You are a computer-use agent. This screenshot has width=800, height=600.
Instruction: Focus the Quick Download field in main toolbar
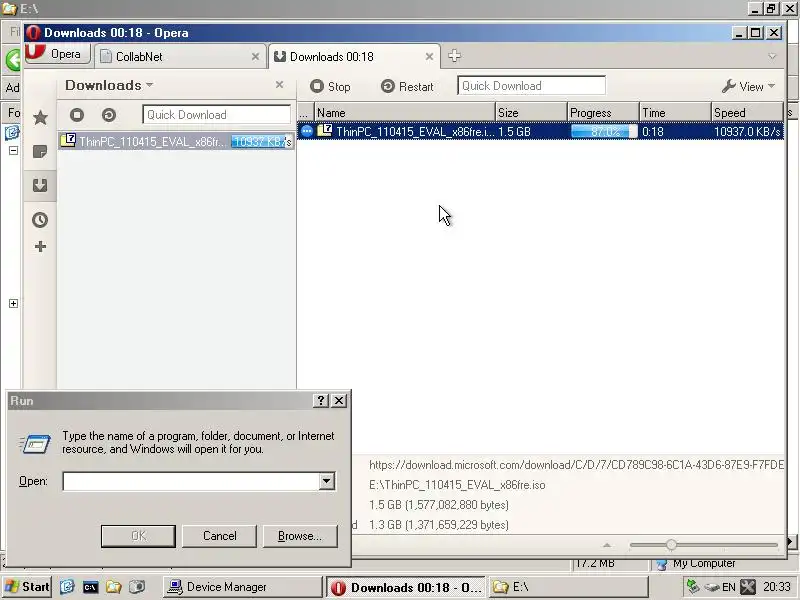[x=531, y=86]
